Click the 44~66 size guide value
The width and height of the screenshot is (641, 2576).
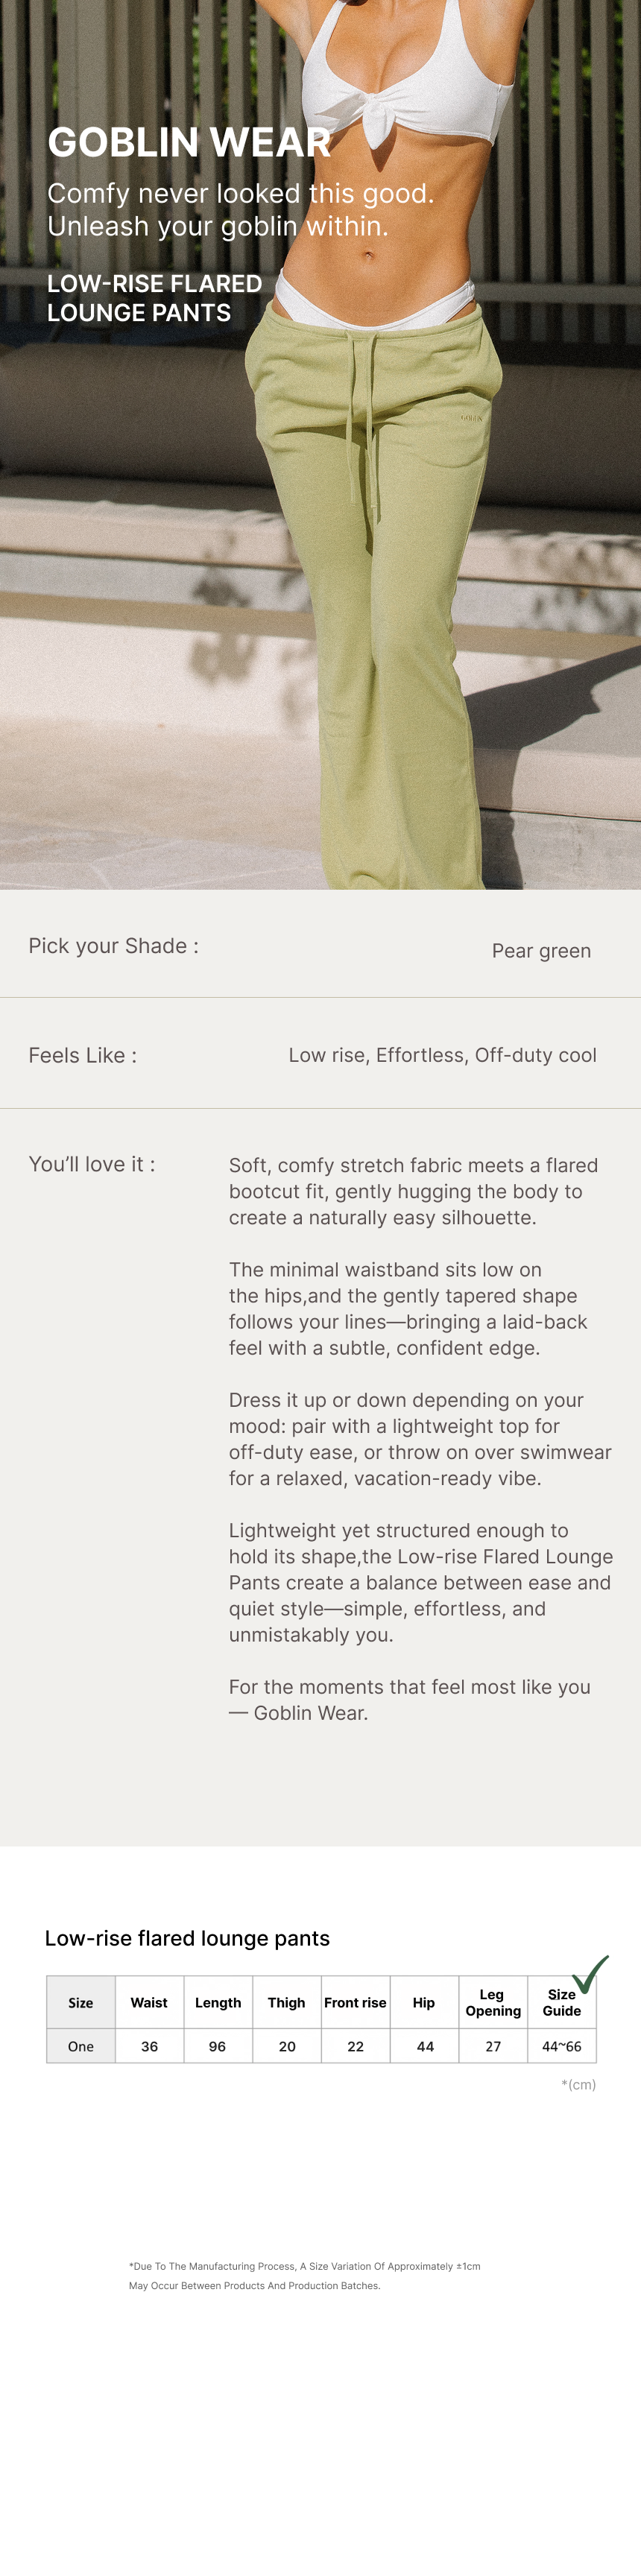[561, 2046]
